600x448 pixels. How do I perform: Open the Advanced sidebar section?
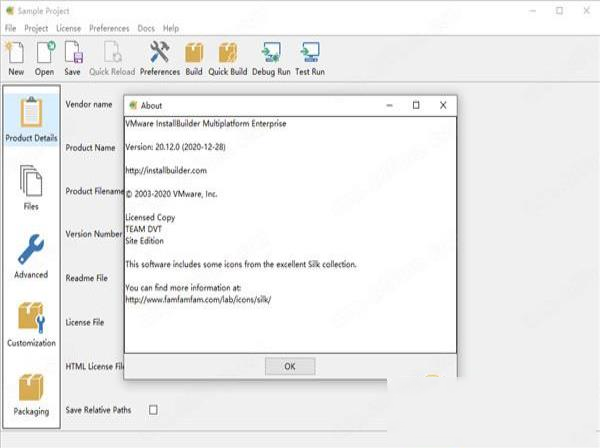click(31, 256)
